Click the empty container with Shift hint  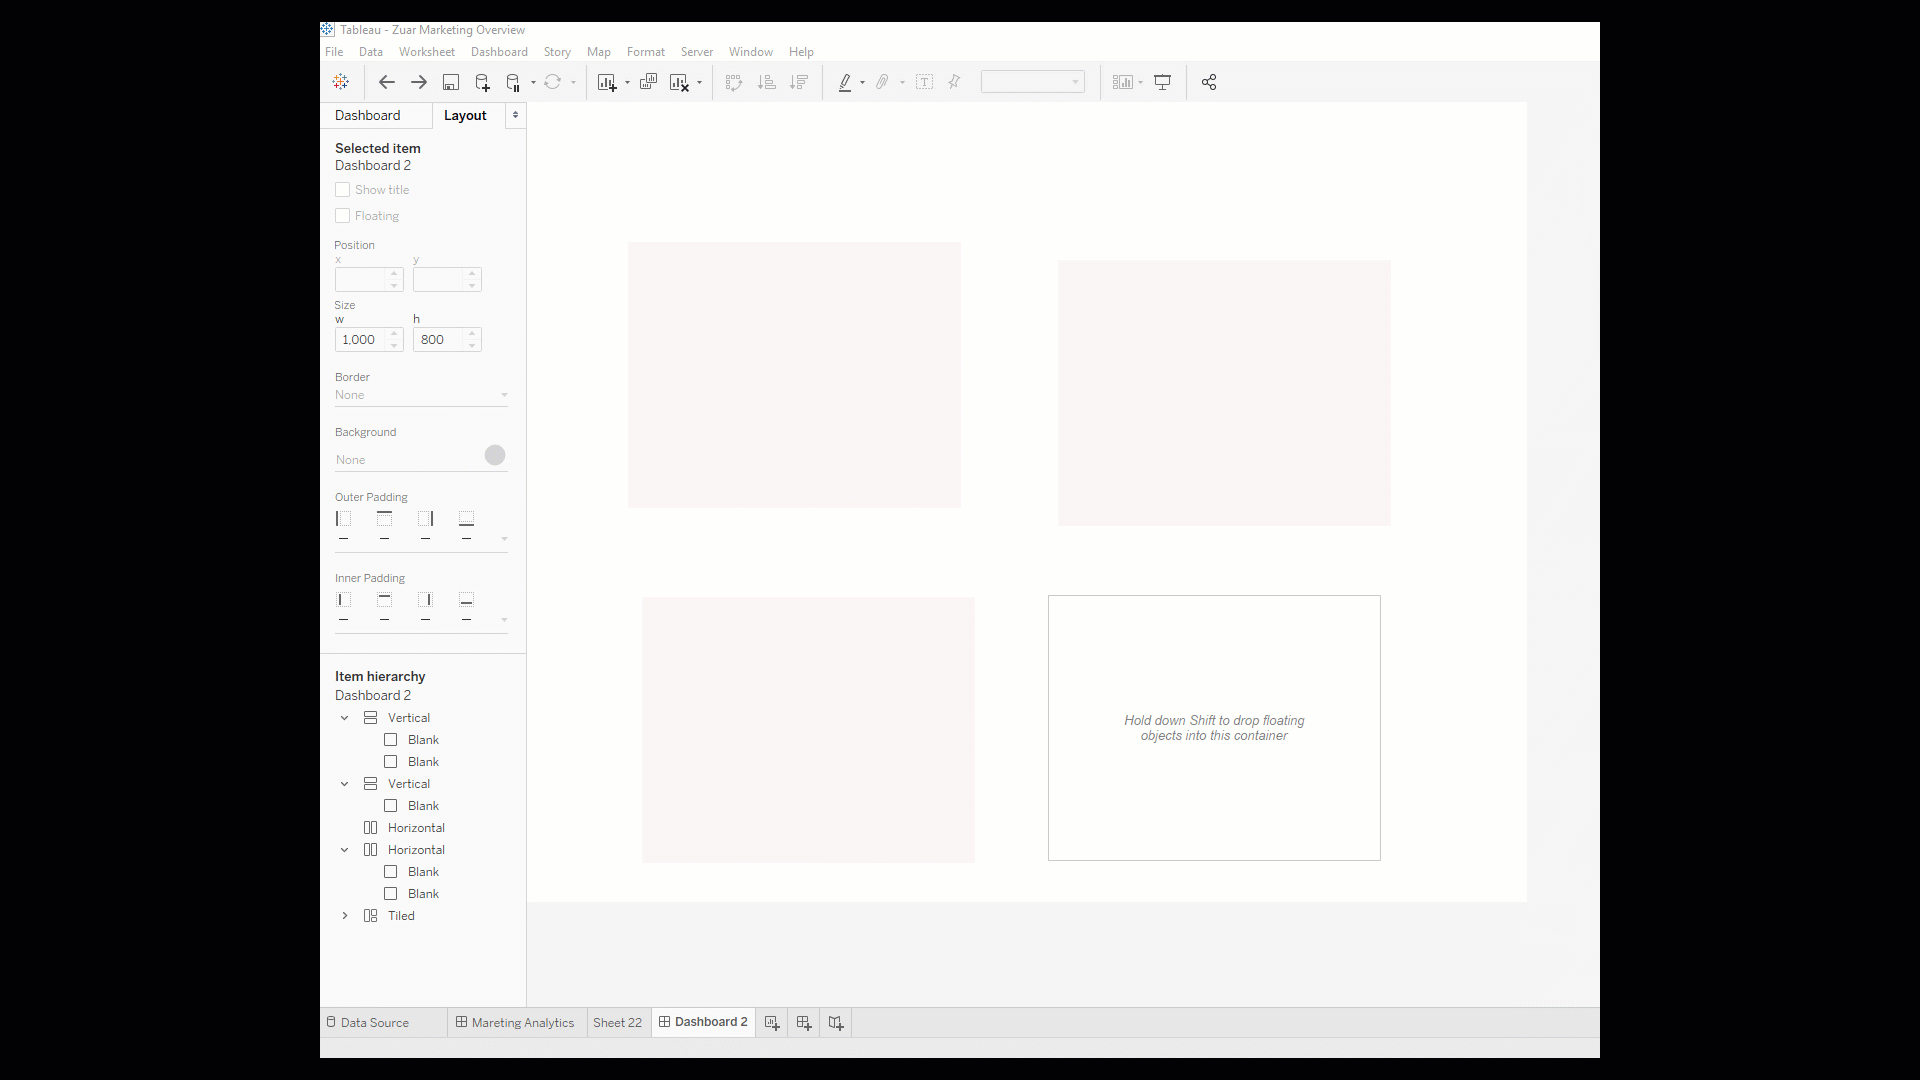[x=1214, y=728]
